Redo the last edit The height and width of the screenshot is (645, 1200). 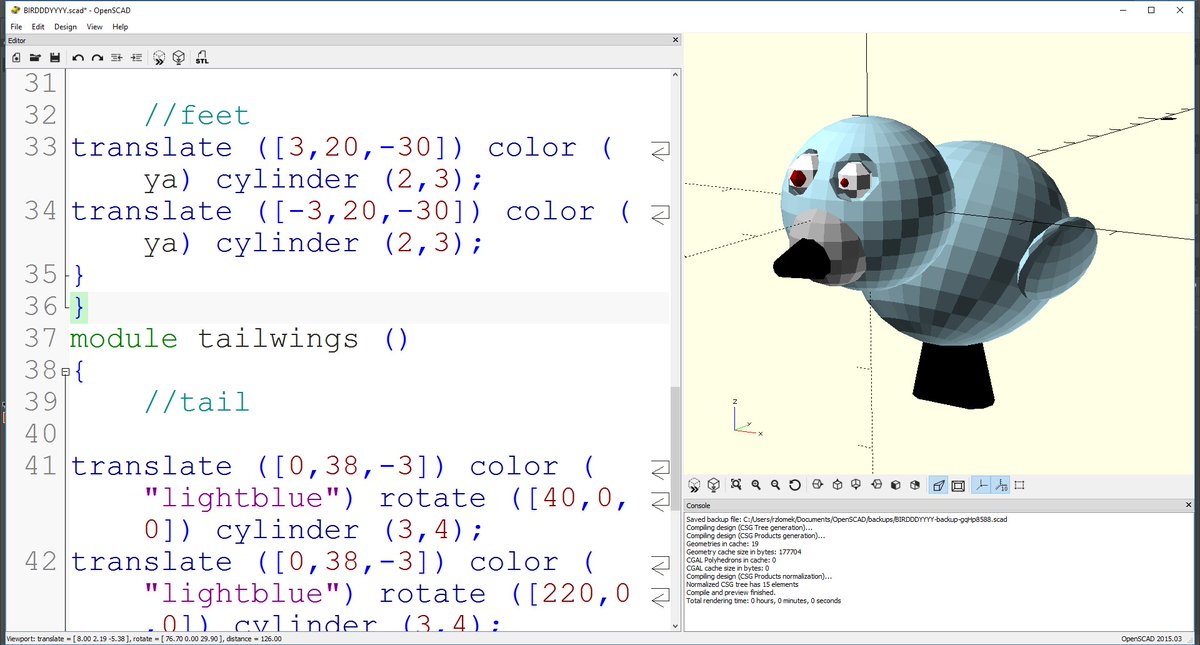pos(97,58)
